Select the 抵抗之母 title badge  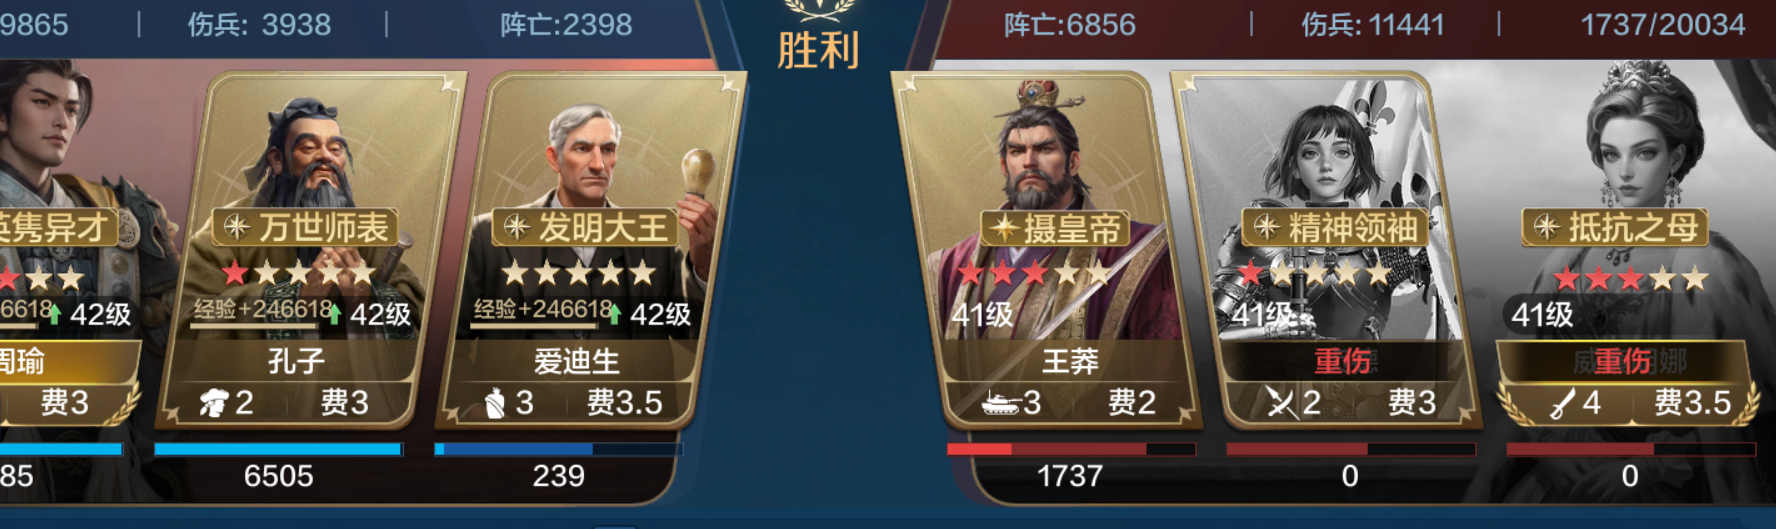coord(1615,228)
